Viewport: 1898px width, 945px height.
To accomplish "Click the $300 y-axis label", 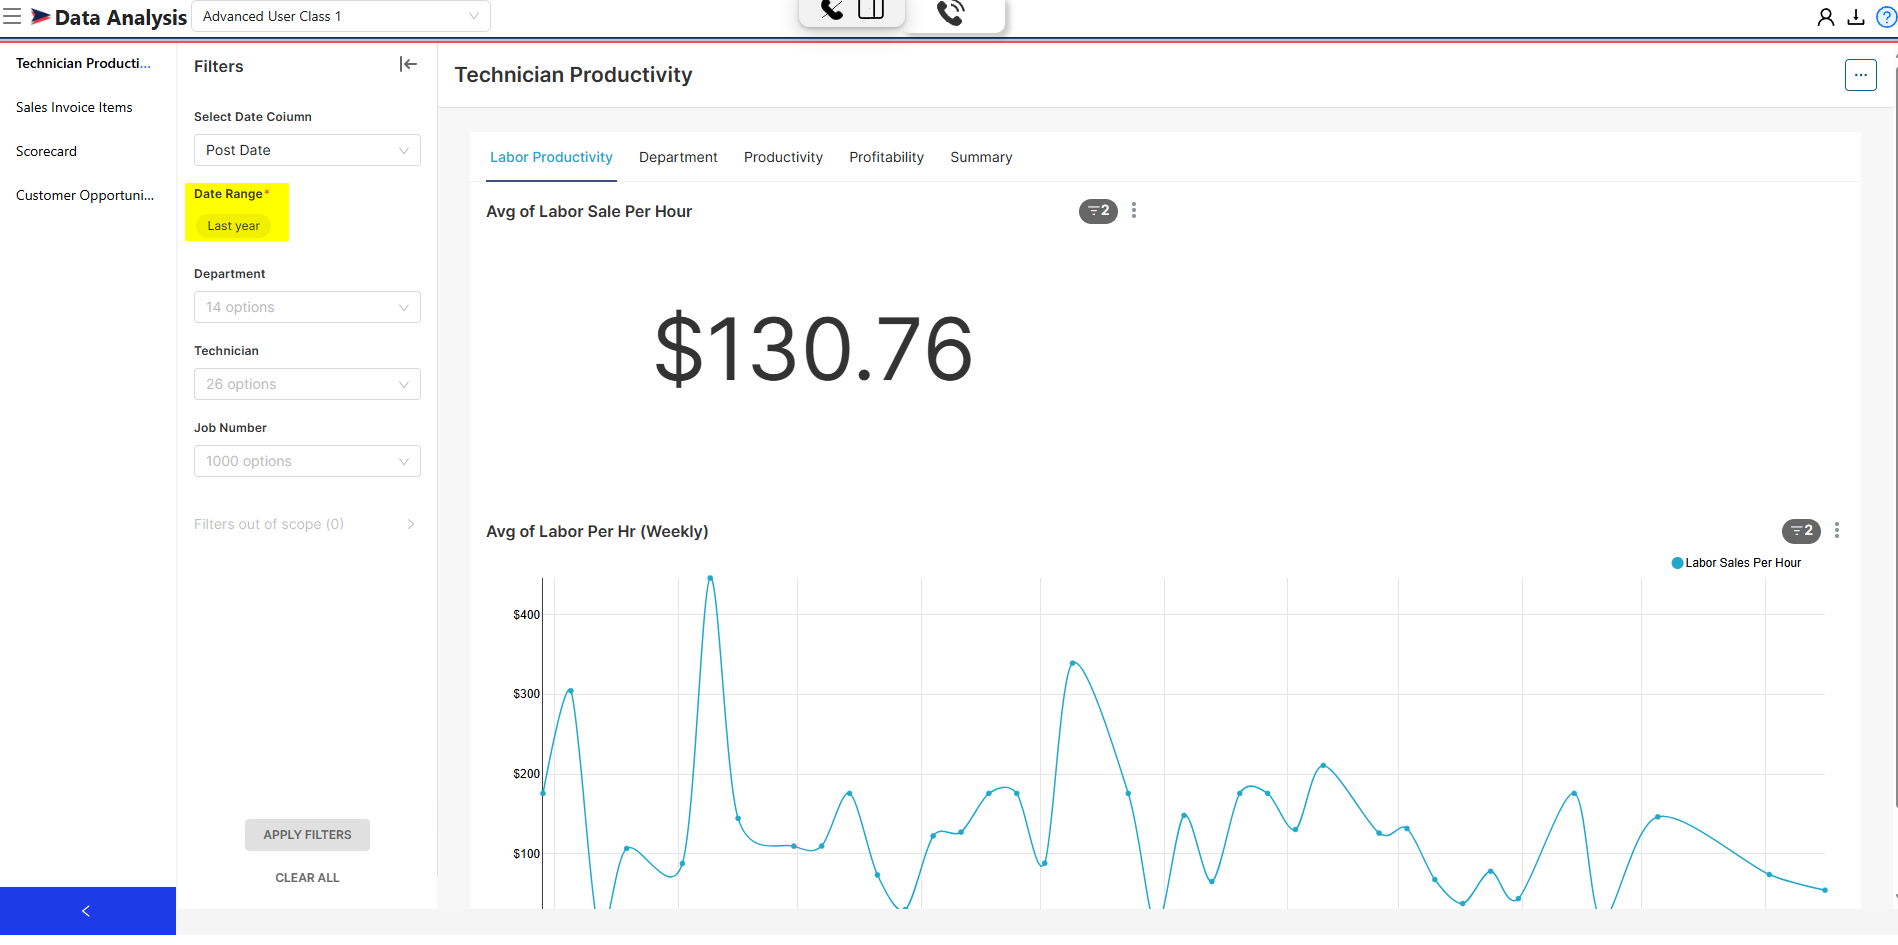I will [x=526, y=694].
